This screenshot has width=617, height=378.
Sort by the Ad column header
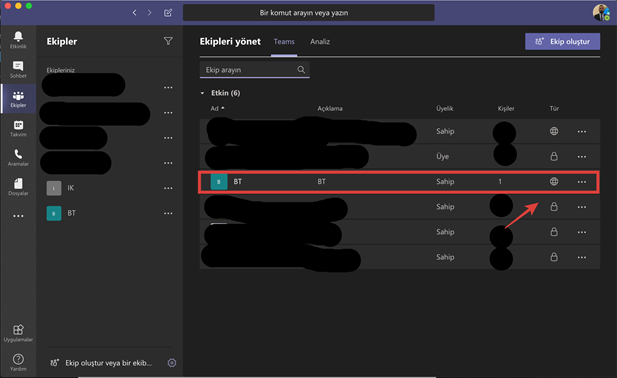click(x=217, y=108)
